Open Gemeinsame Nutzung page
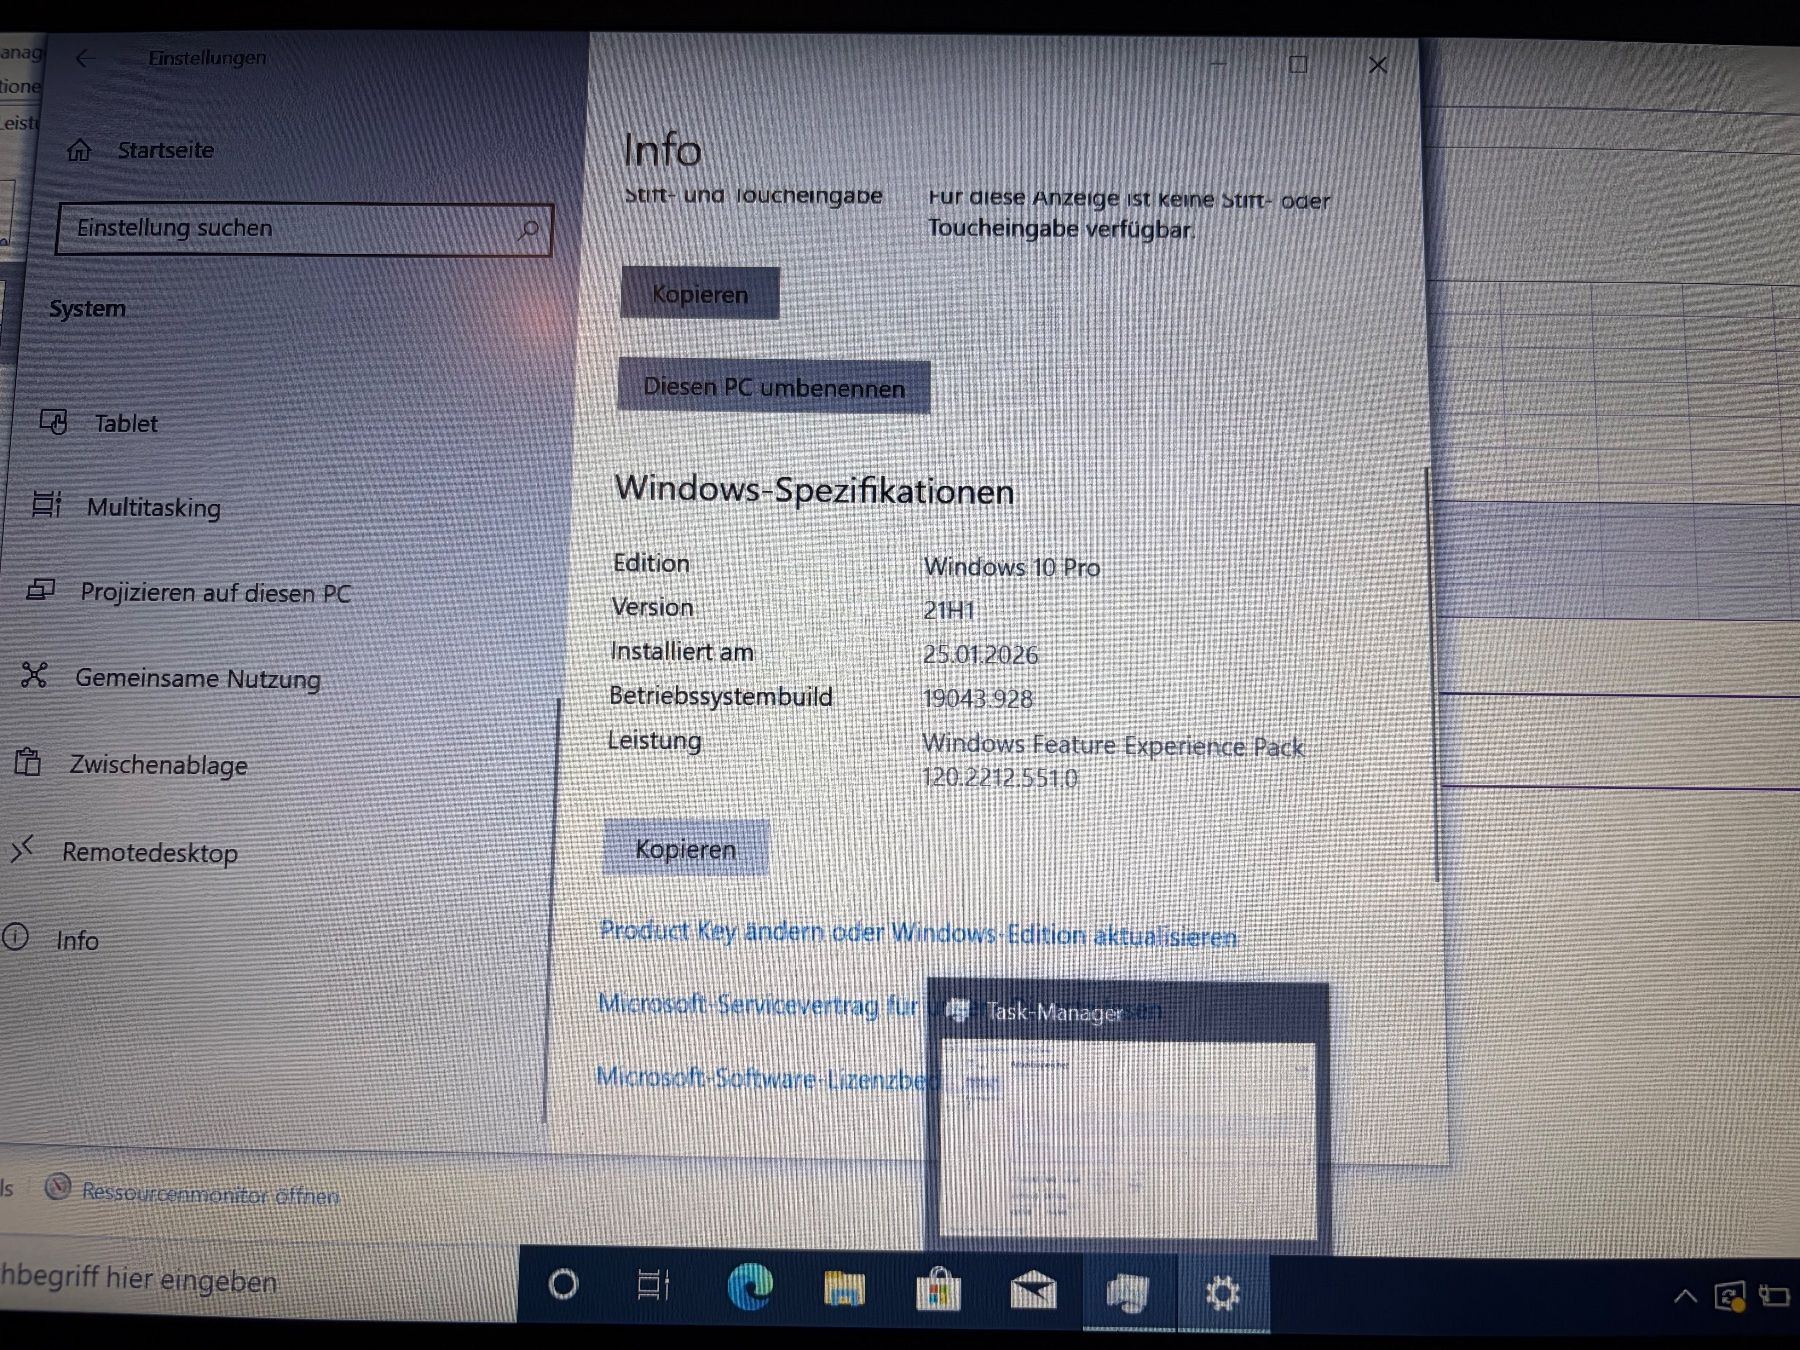Screen dimensions: 1800x1350 coord(198,678)
